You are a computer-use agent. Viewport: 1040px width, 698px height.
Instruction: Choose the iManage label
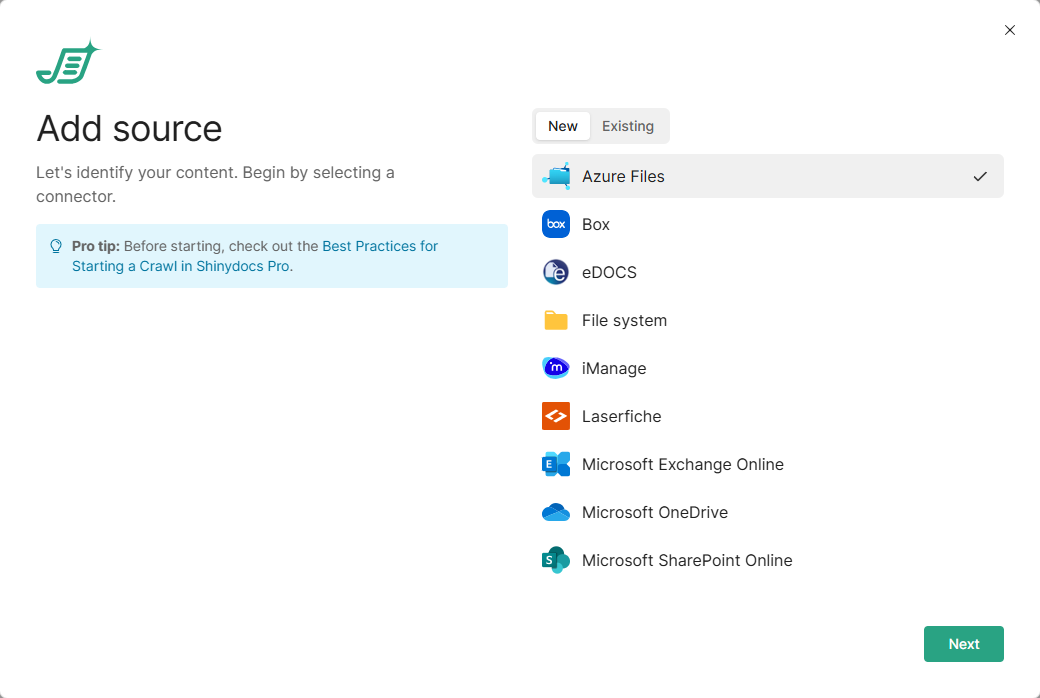(614, 368)
